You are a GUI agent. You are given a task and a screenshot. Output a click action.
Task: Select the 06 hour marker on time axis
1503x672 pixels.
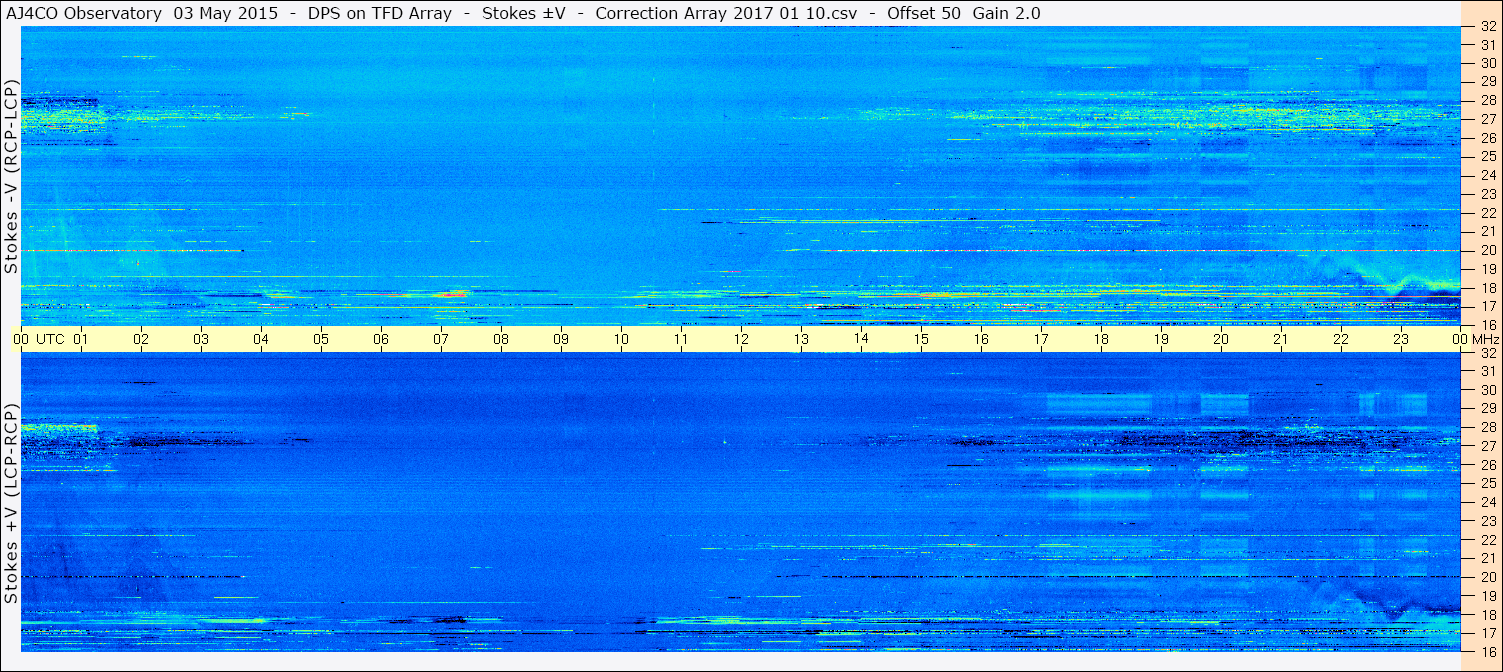pyautogui.click(x=381, y=339)
